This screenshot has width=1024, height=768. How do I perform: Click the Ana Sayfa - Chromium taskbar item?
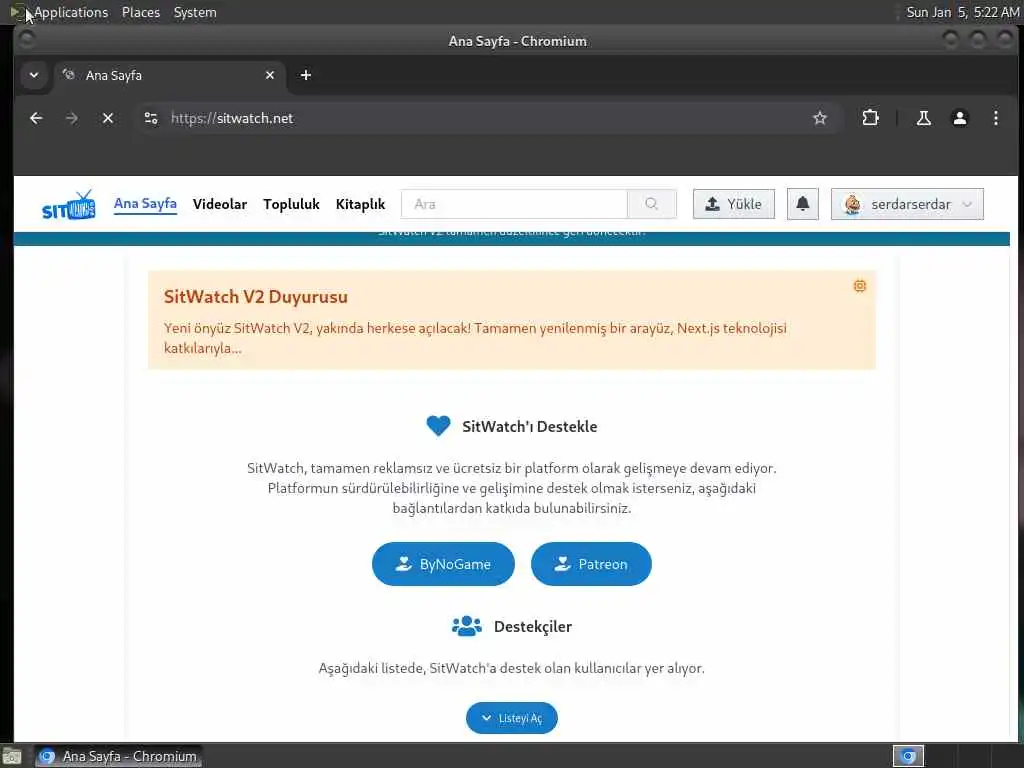[x=118, y=756]
